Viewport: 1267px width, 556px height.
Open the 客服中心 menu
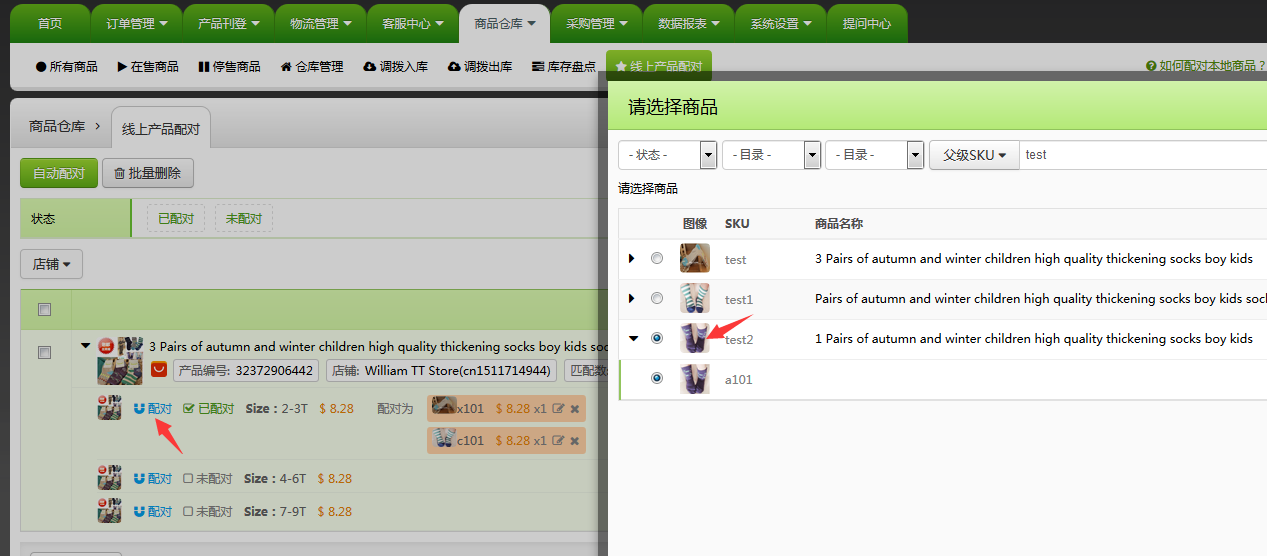(413, 23)
